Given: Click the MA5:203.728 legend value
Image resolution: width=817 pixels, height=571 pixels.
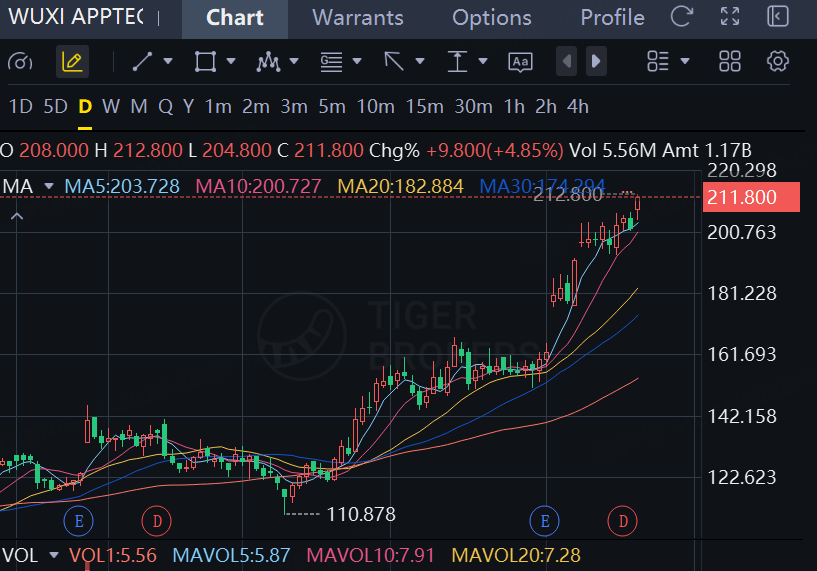Looking at the screenshot, I should pyautogui.click(x=122, y=186).
